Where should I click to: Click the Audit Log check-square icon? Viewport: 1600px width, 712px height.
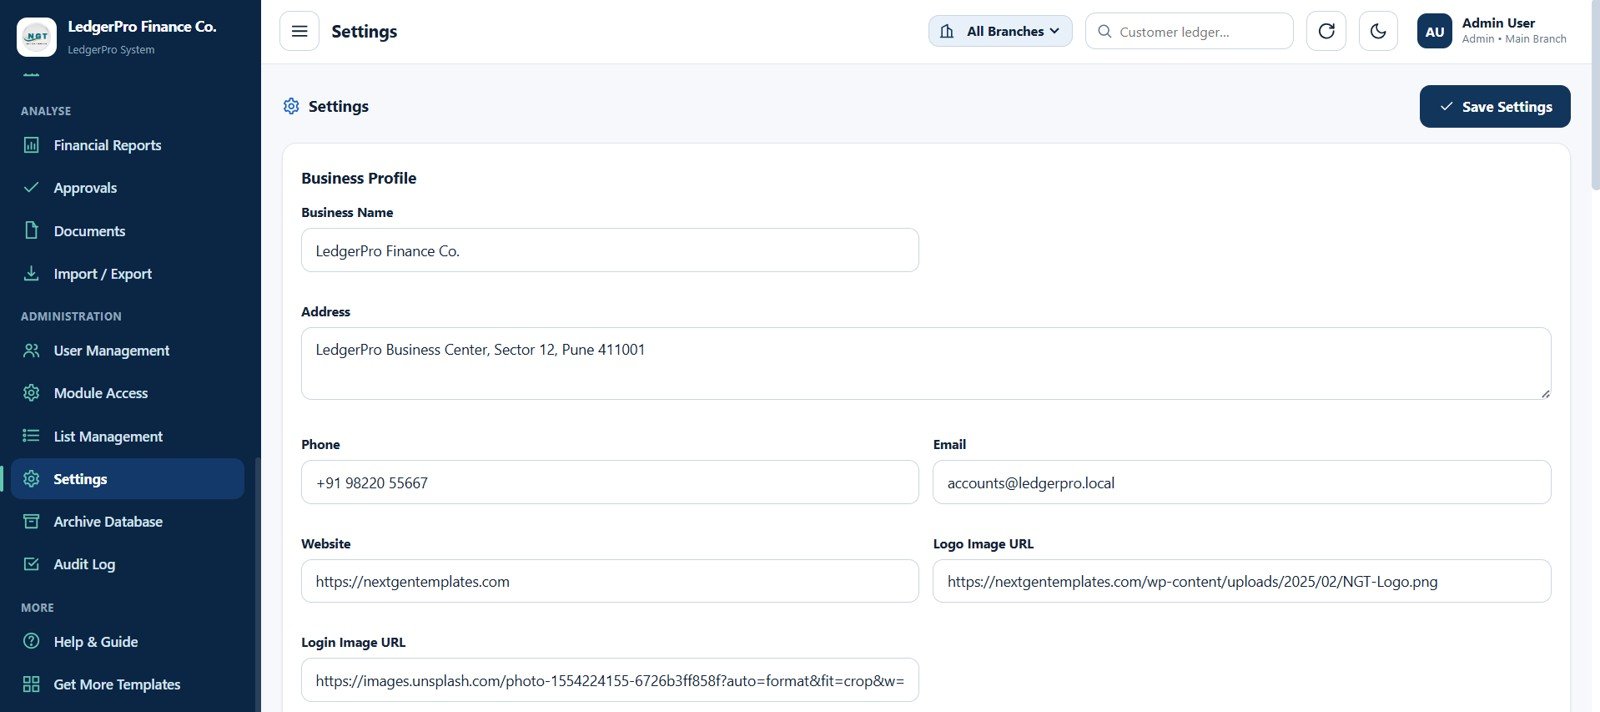coord(31,564)
